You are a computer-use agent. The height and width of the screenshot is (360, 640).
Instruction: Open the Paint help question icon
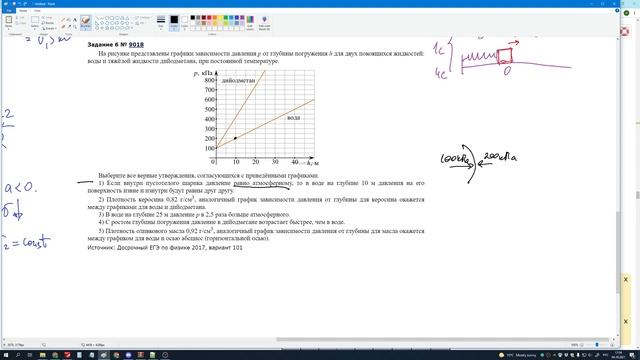617,10
